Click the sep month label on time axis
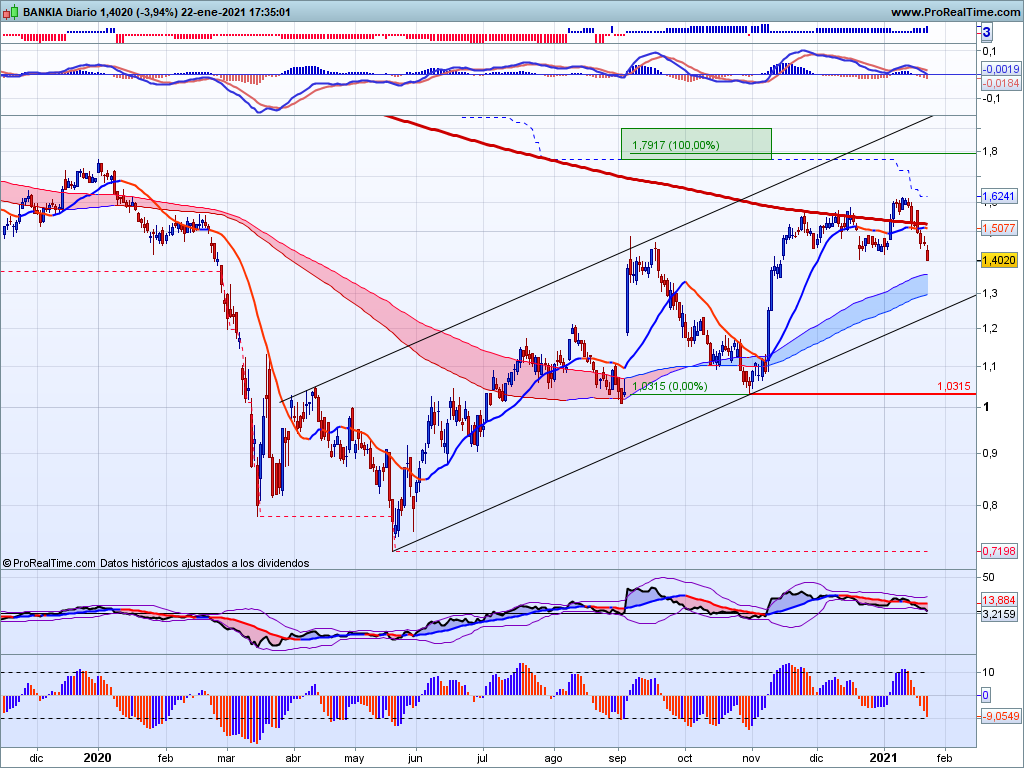The width and height of the screenshot is (1024, 768). 617,758
